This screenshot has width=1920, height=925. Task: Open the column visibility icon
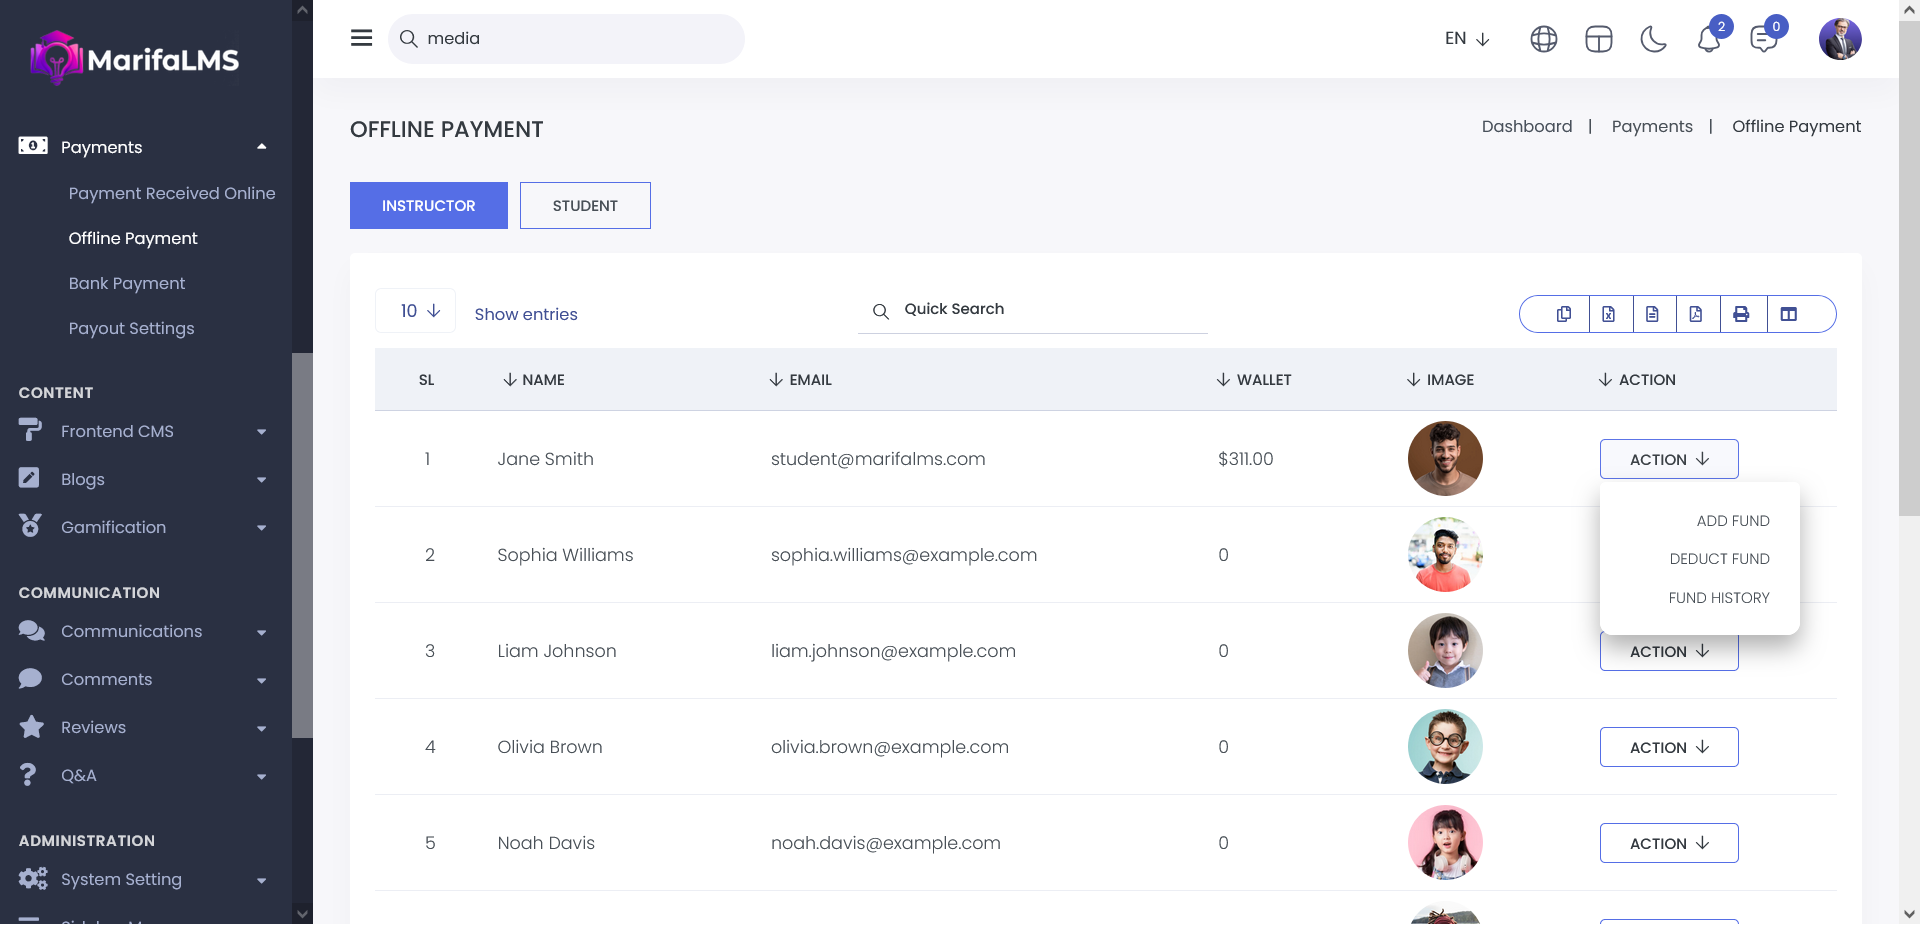coord(1789,314)
